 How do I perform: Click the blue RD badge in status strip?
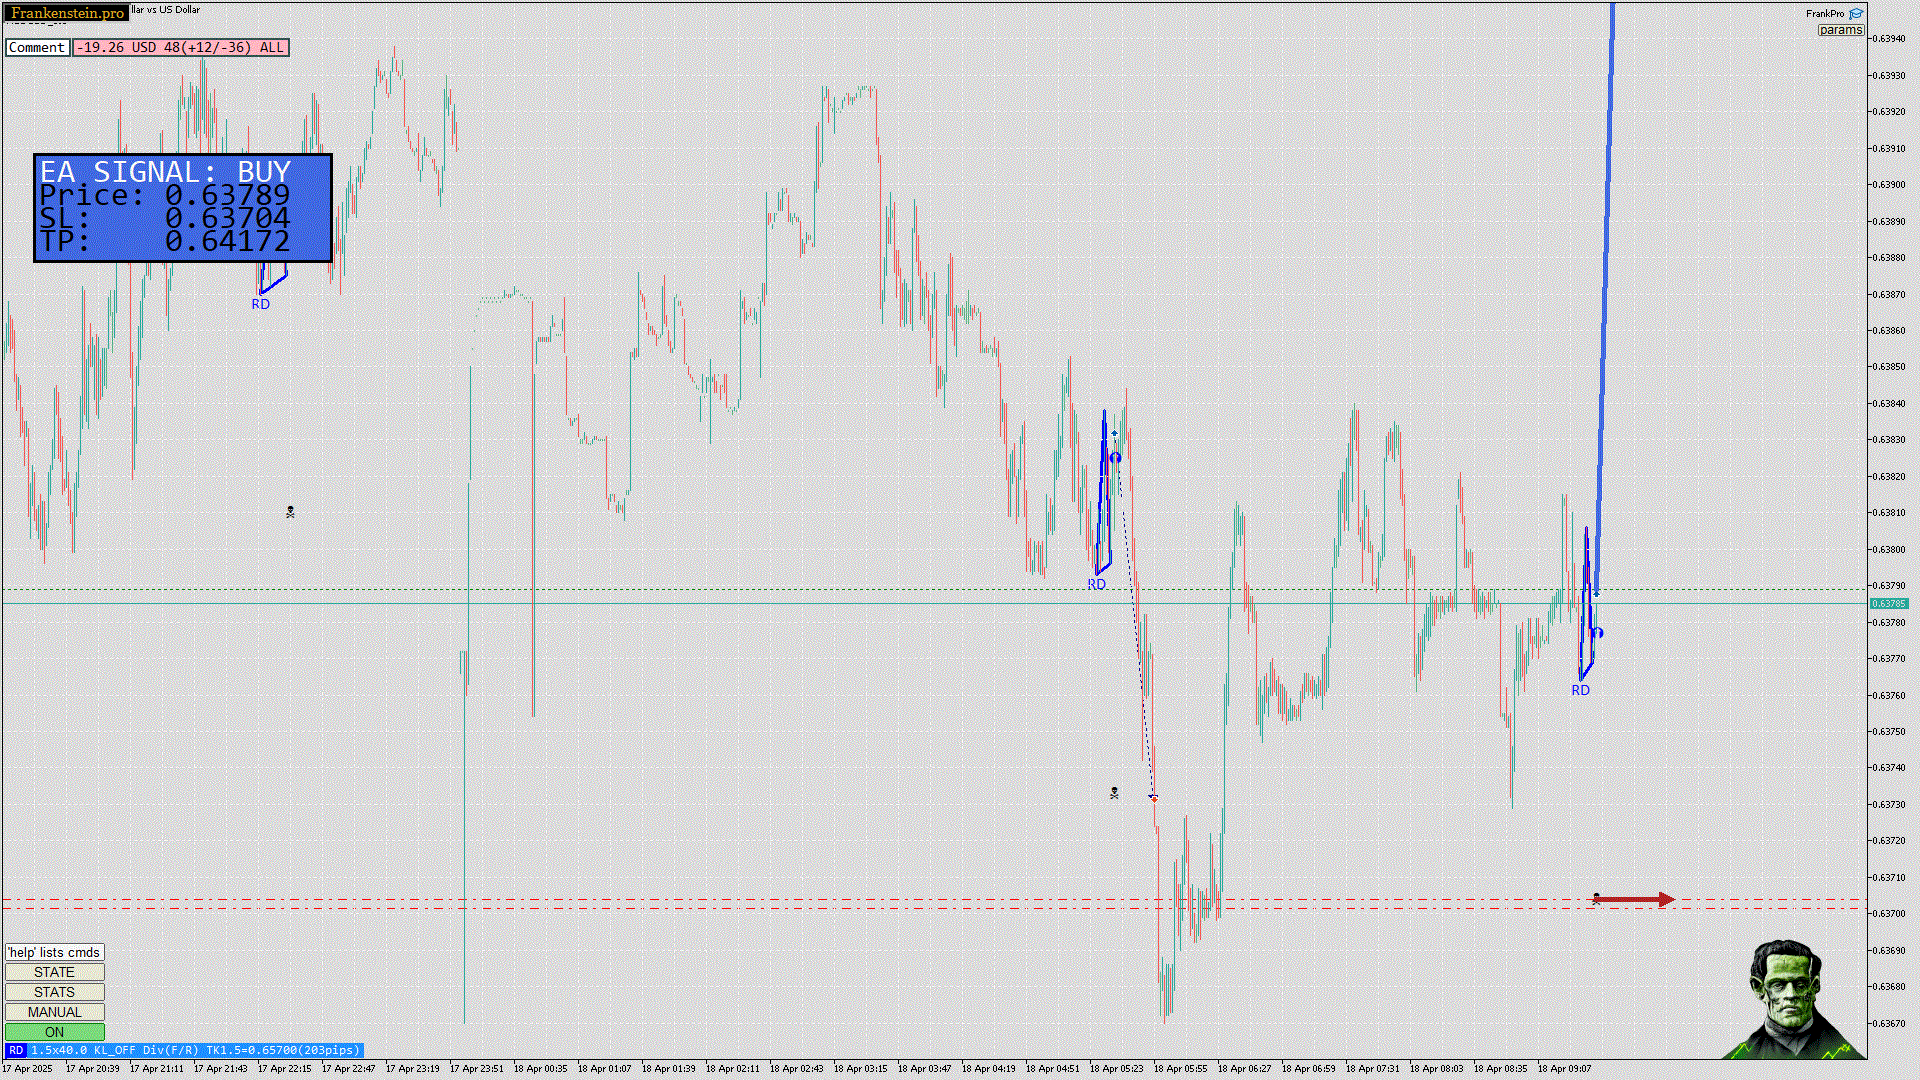pos(16,1050)
